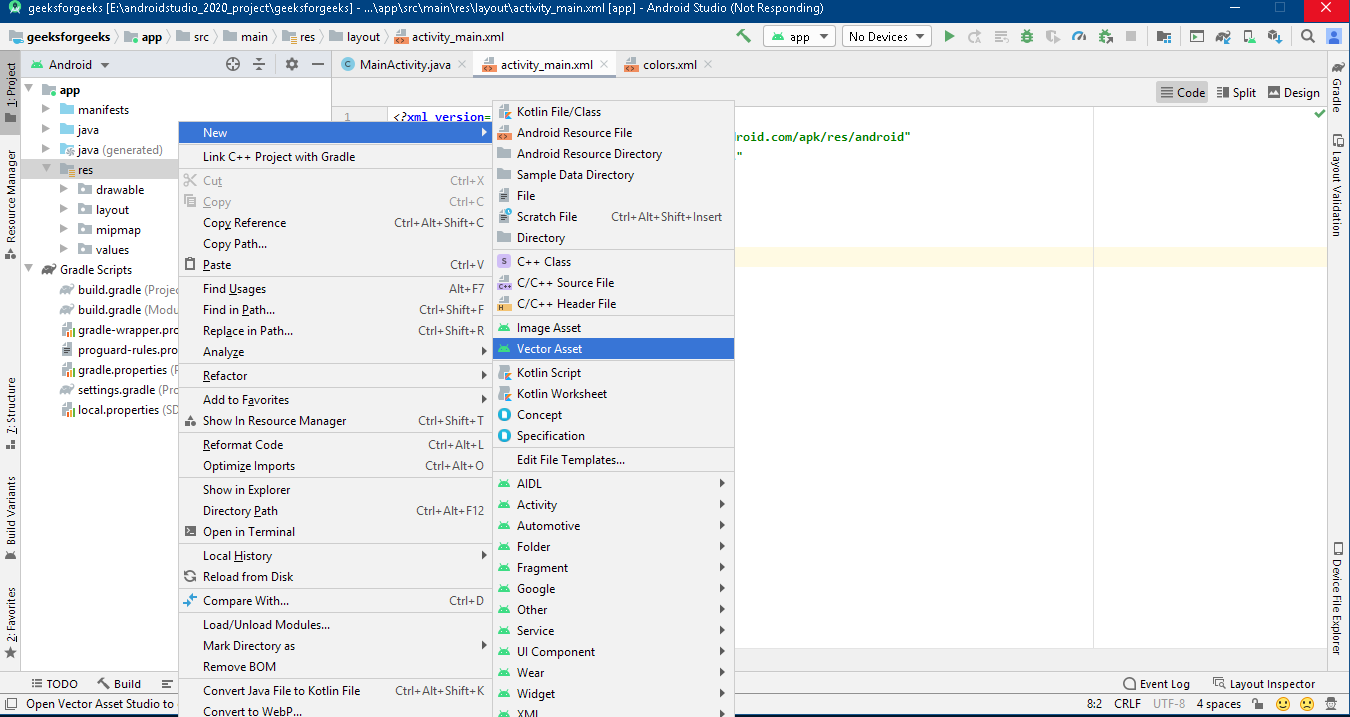Switch editor to Code view
Image resolution: width=1350 pixels, height=717 pixels.
(x=1182, y=92)
